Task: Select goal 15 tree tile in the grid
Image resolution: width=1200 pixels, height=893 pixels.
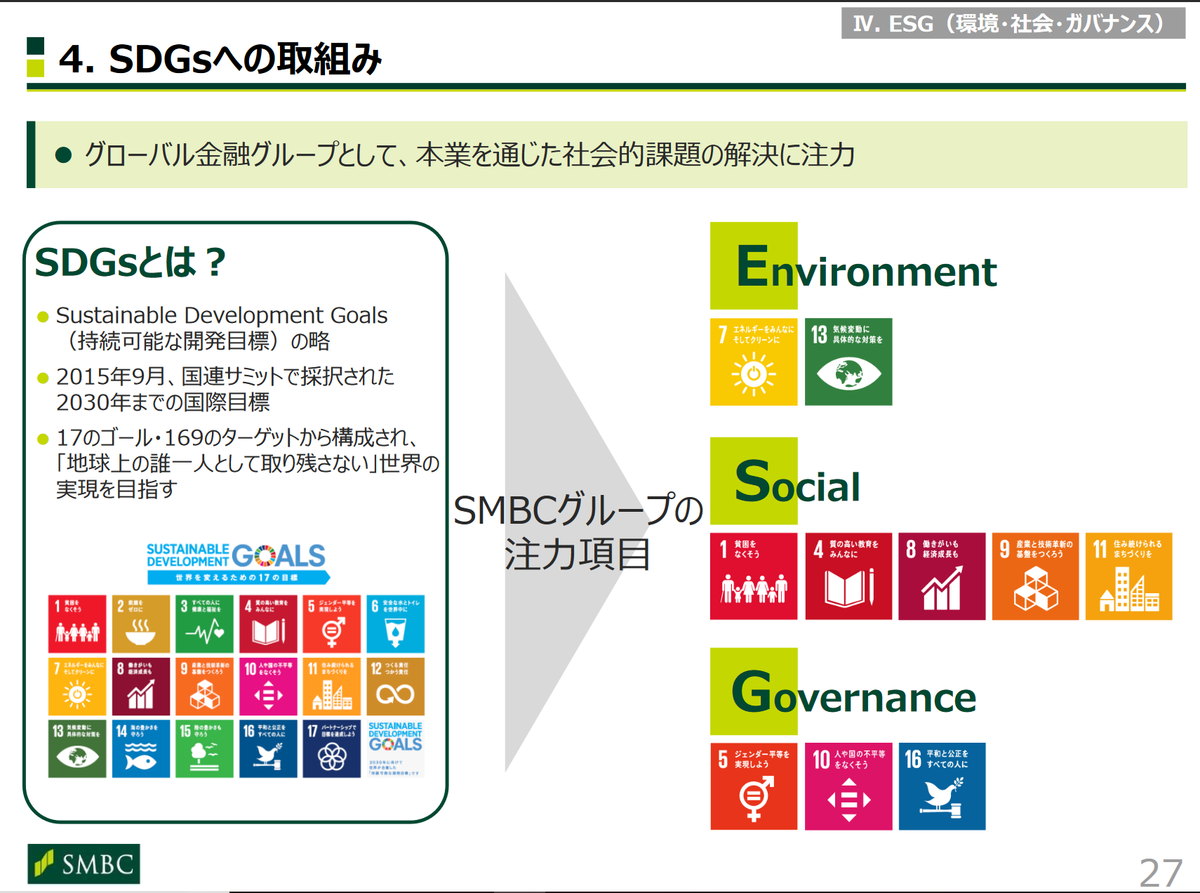Action: 204,749
